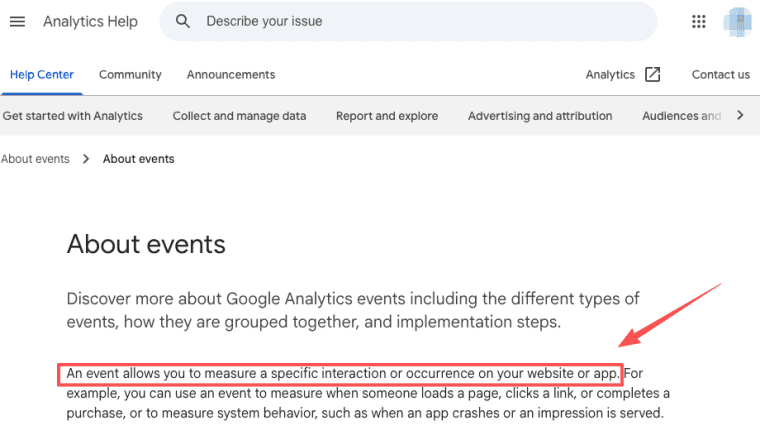
Task: Switch to the Community tab
Action: tap(130, 75)
